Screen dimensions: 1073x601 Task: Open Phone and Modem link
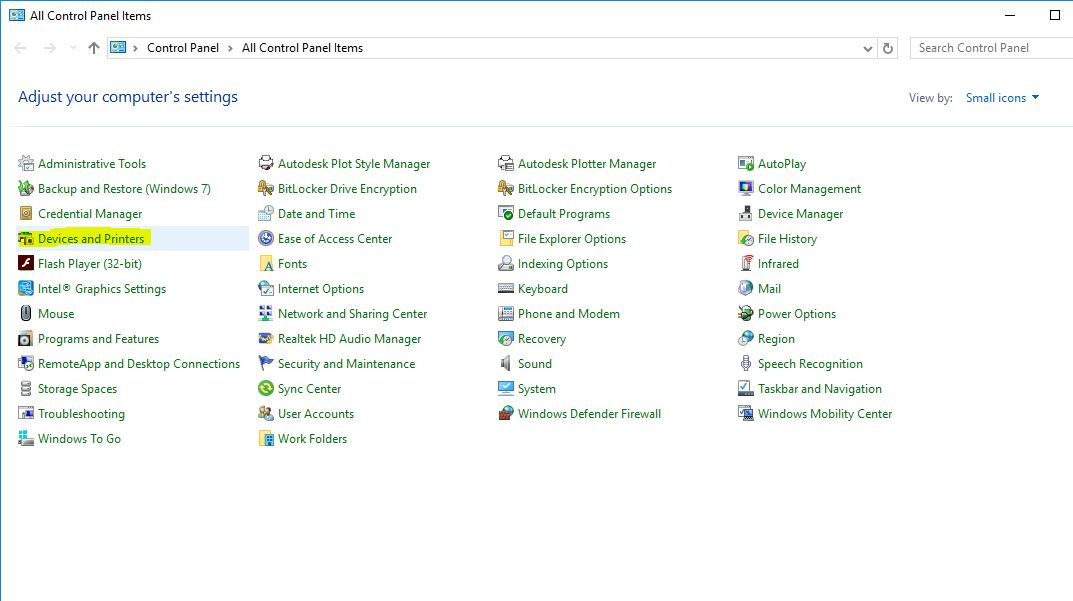pos(569,314)
